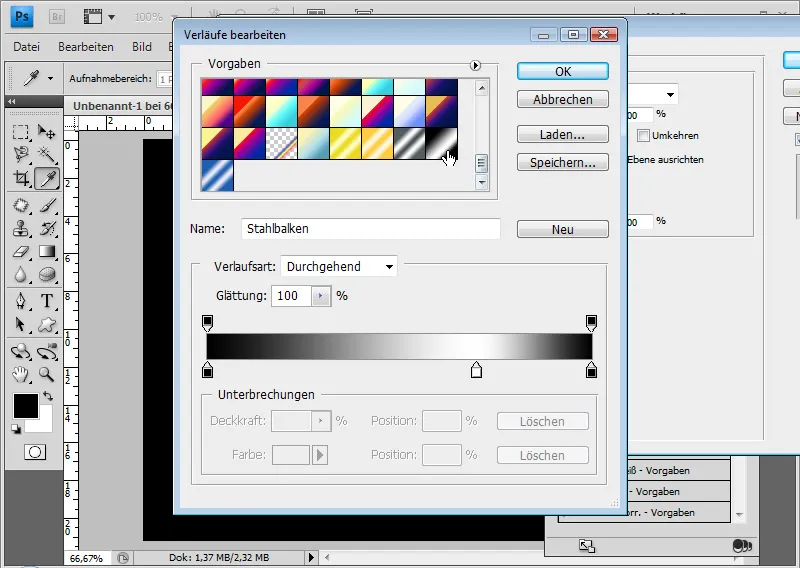This screenshot has height=568, width=800.
Task: Select the Gradient tool
Action: pyautogui.click(x=46, y=252)
